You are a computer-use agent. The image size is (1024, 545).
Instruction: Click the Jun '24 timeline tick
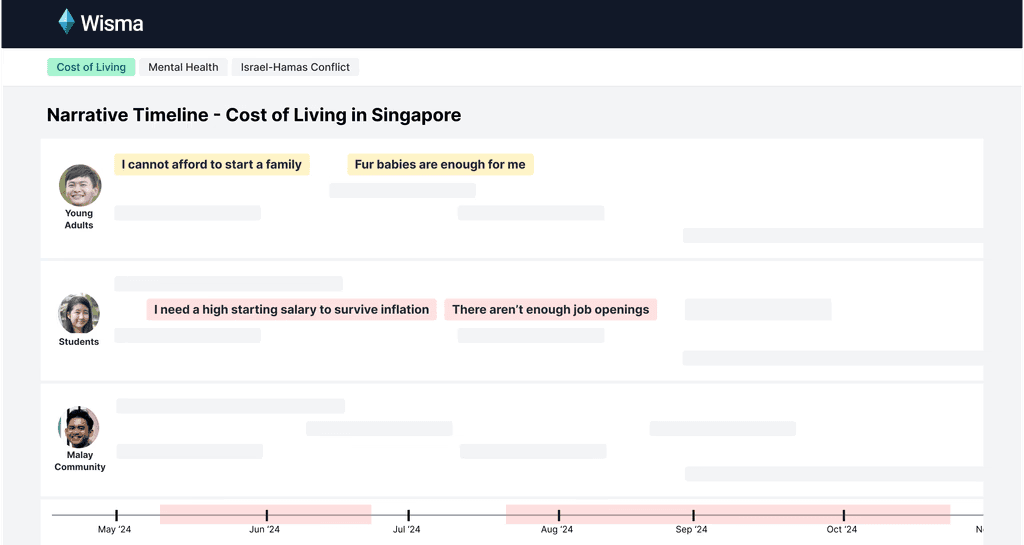(266, 516)
